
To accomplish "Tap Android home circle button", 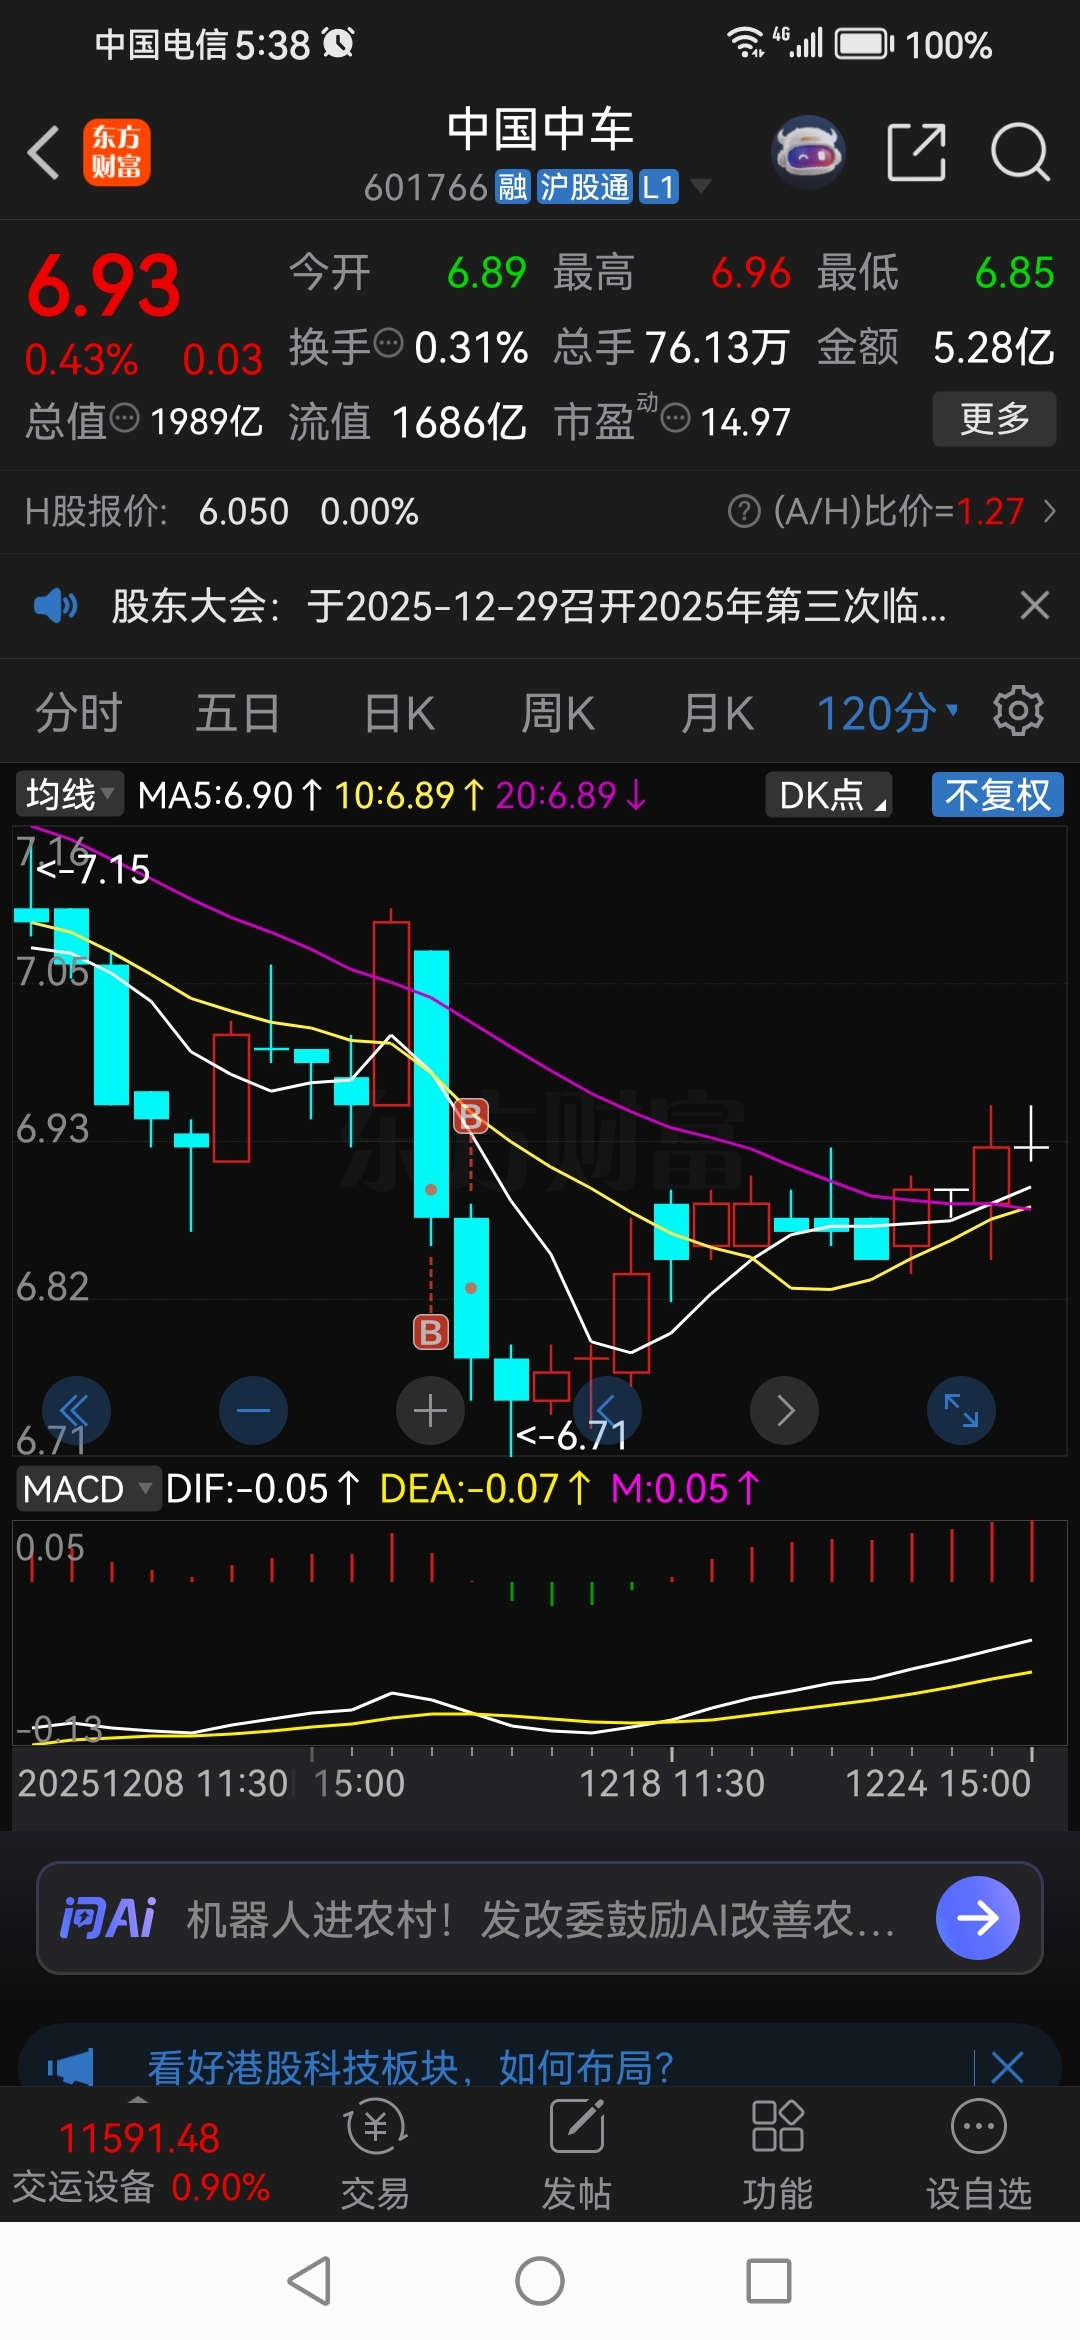I will click(x=540, y=2281).
